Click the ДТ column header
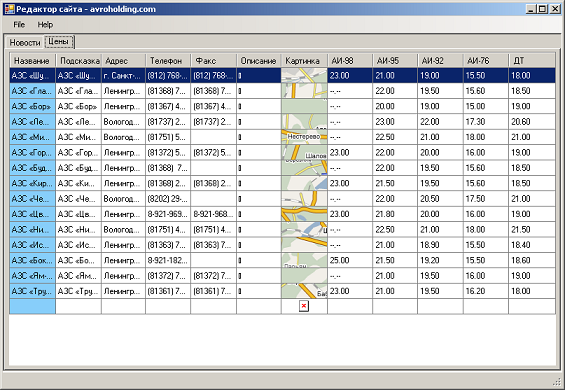 [x=532, y=61]
